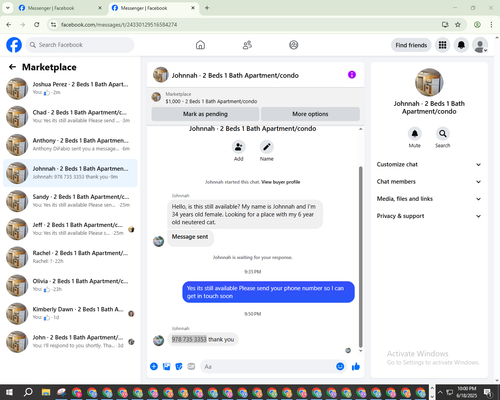Click Johnnah profile photo in right panel
The height and width of the screenshot is (400, 500).
[x=429, y=82]
